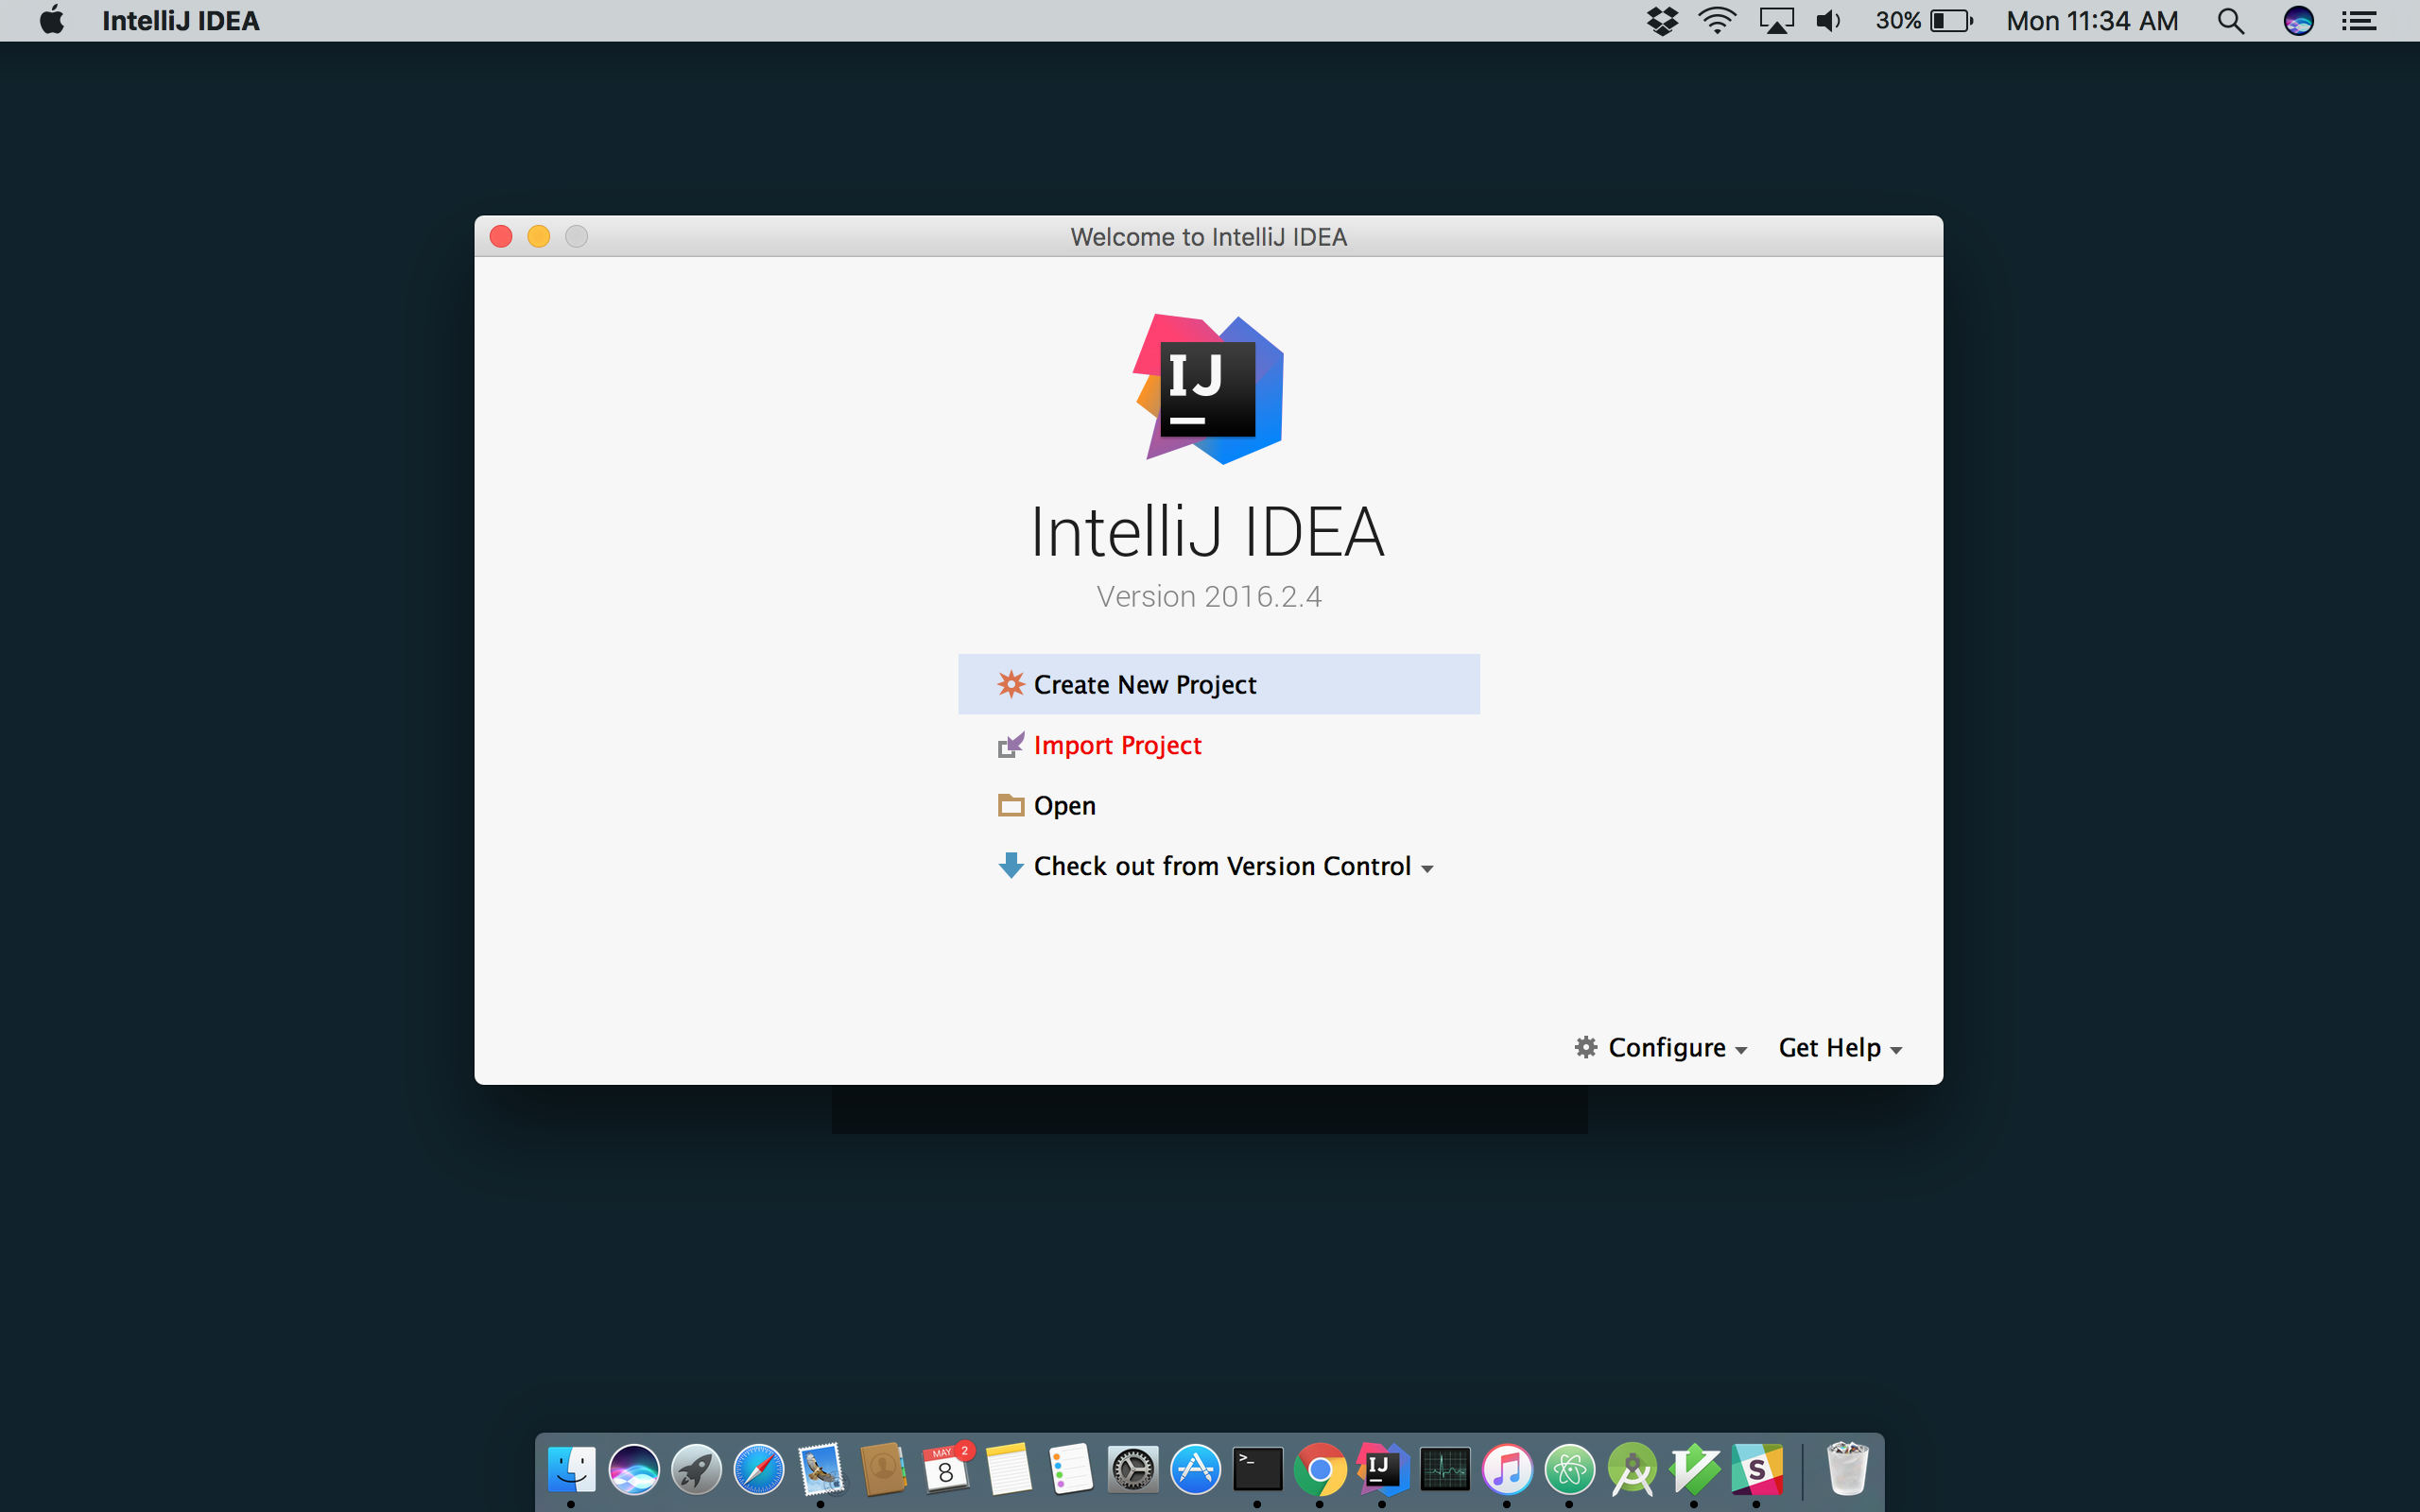Click the Configure gear icon
Screen dimensions: 2420x1512
point(1585,1047)
